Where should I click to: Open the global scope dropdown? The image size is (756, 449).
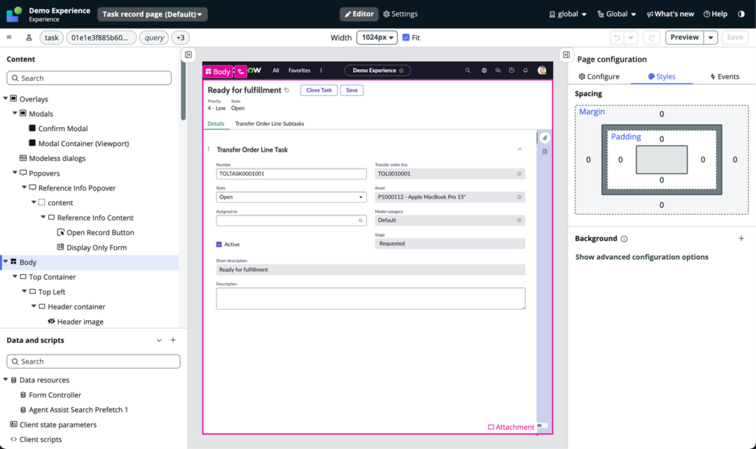(x=568, y=14)
